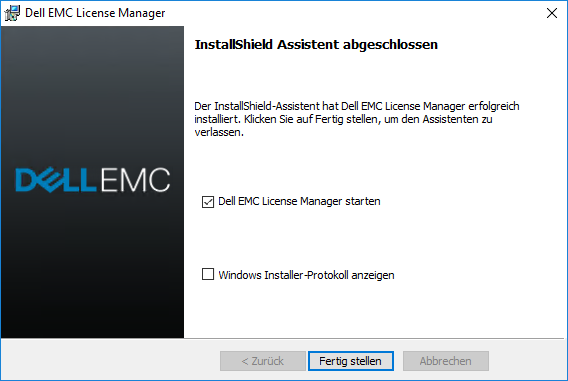Click the 'InstallShield Assistent abgeschlossen' heading

click(x=316, y=45)
